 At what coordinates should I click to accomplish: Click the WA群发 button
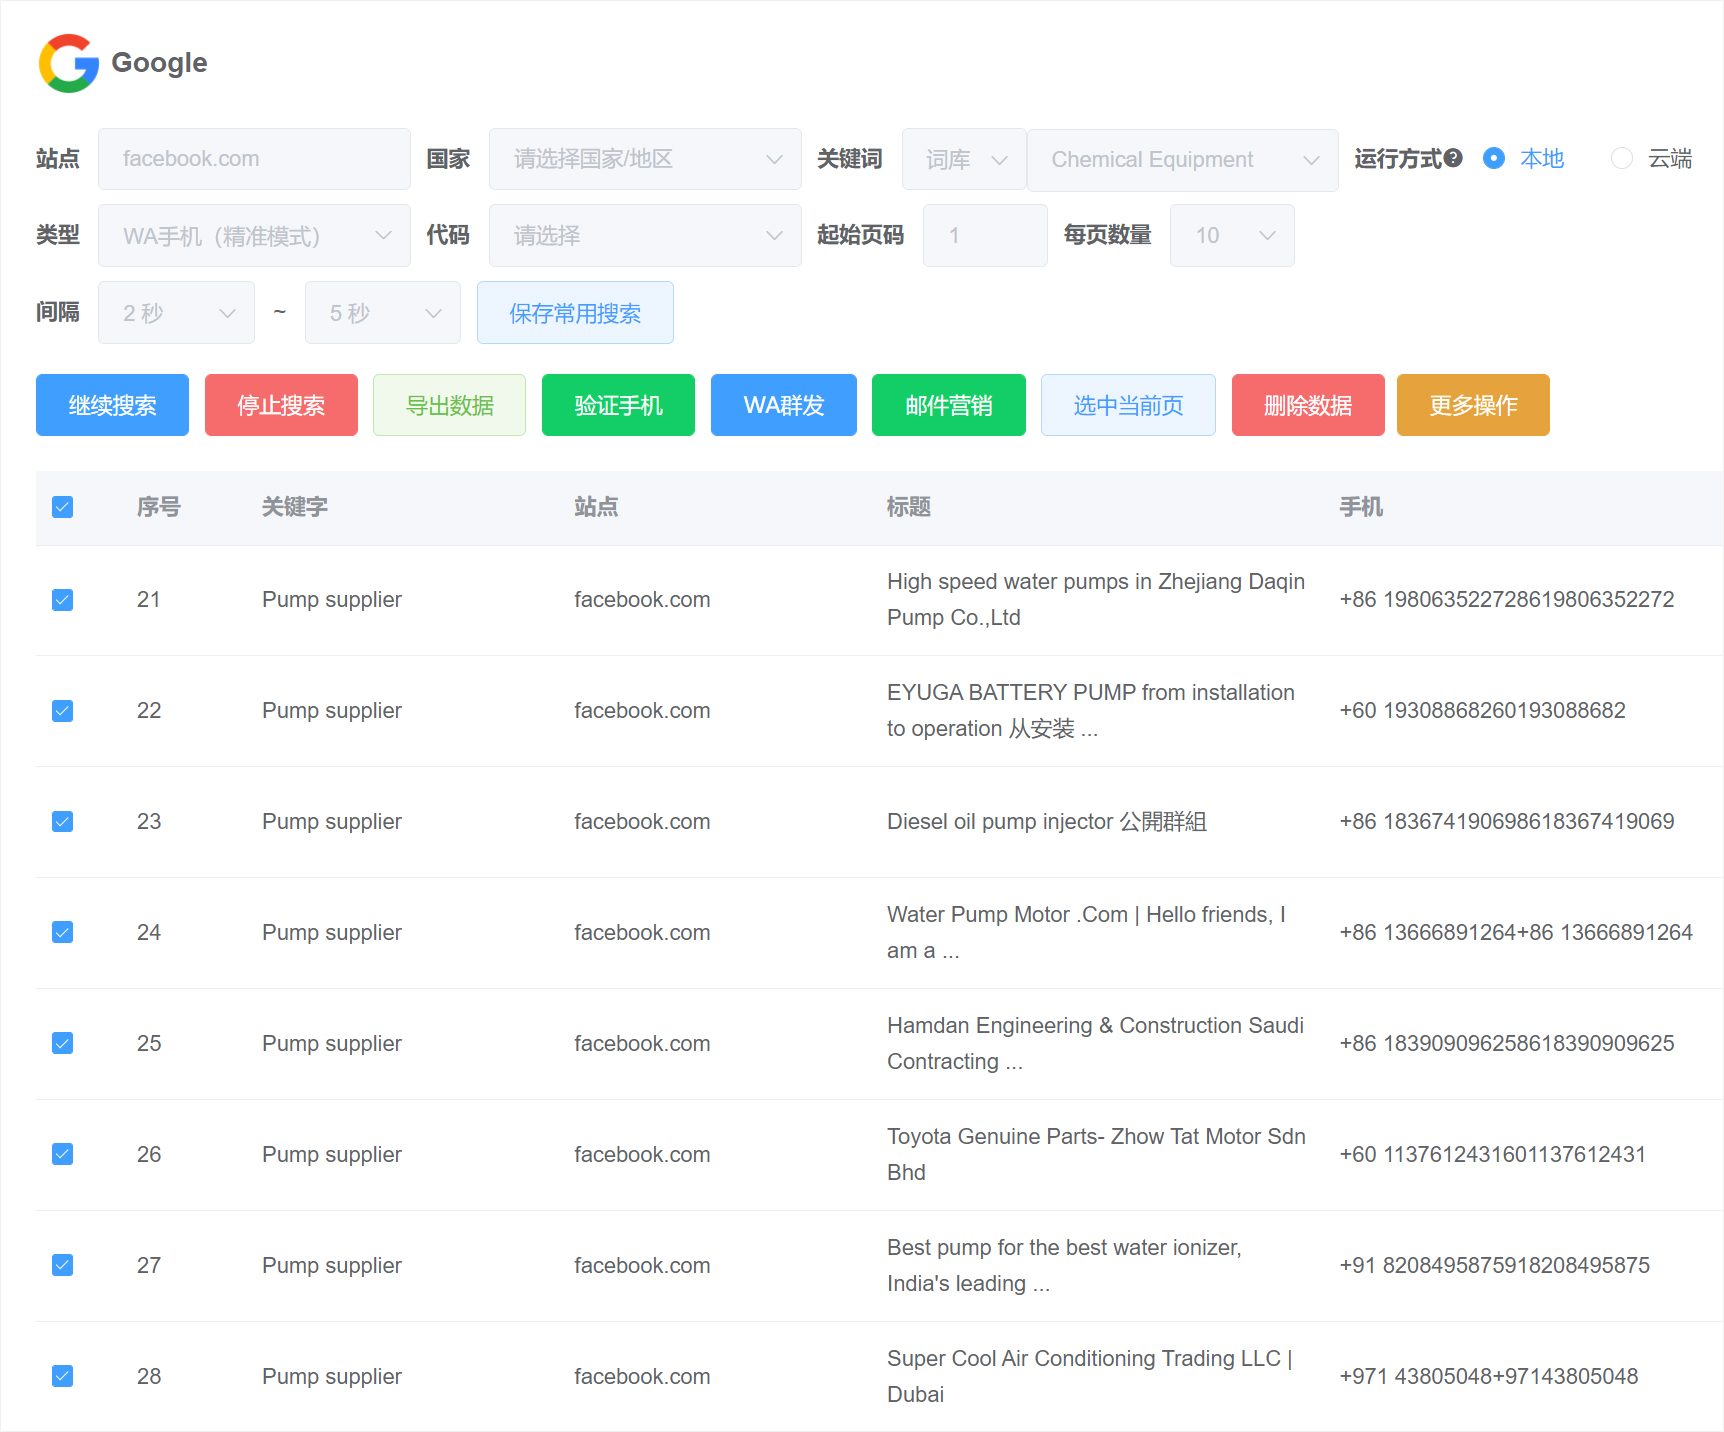(x=784, y=405)
